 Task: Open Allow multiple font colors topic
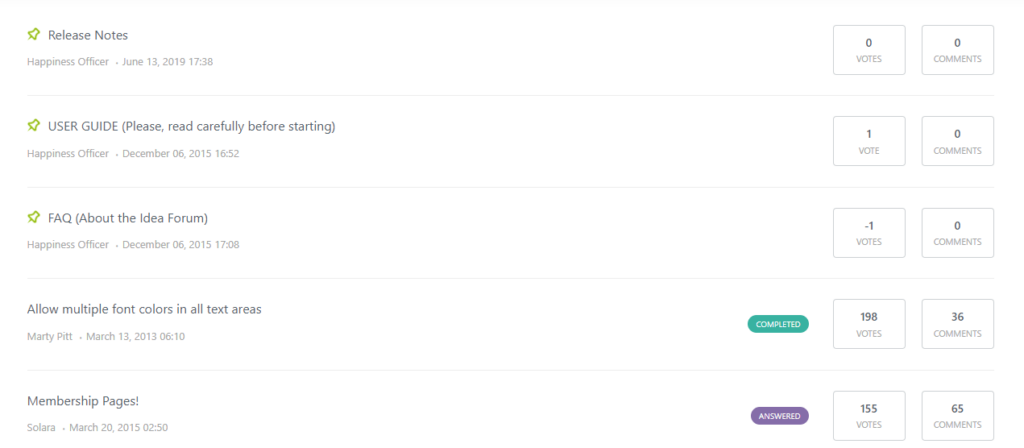click(x=144, y=310)
